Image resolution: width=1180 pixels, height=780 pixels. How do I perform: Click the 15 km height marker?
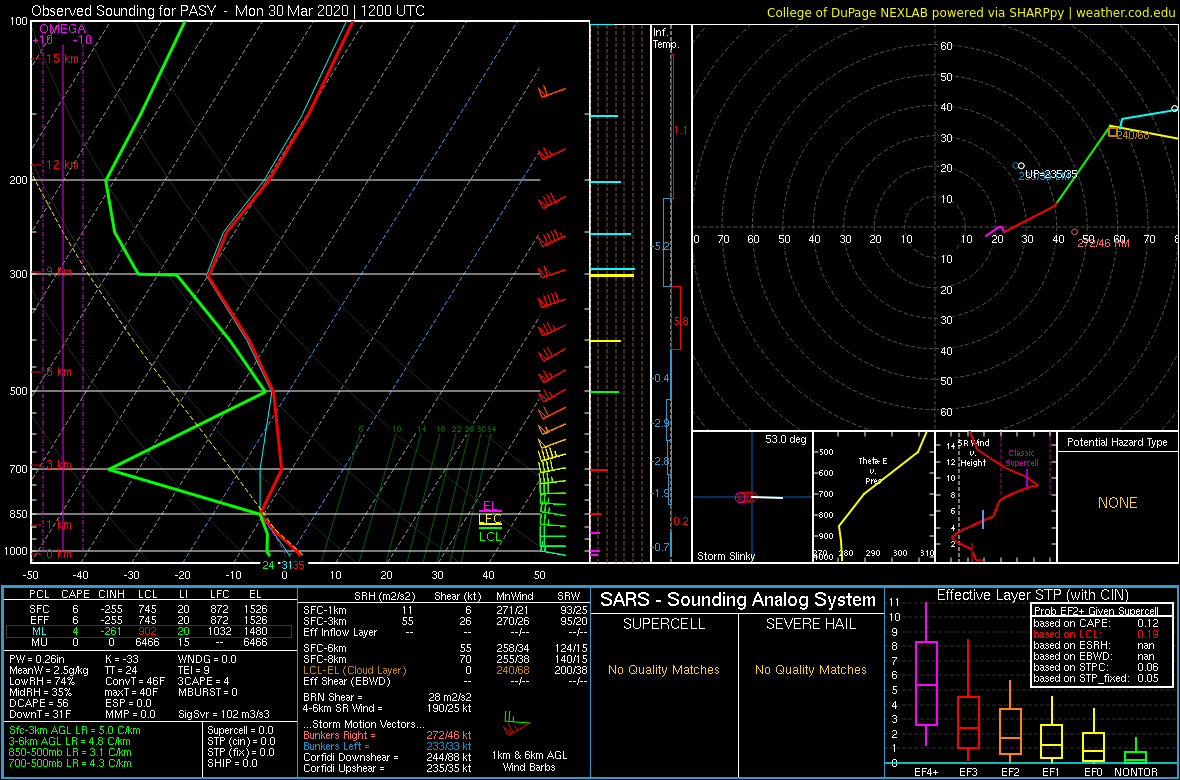(62, 59)
